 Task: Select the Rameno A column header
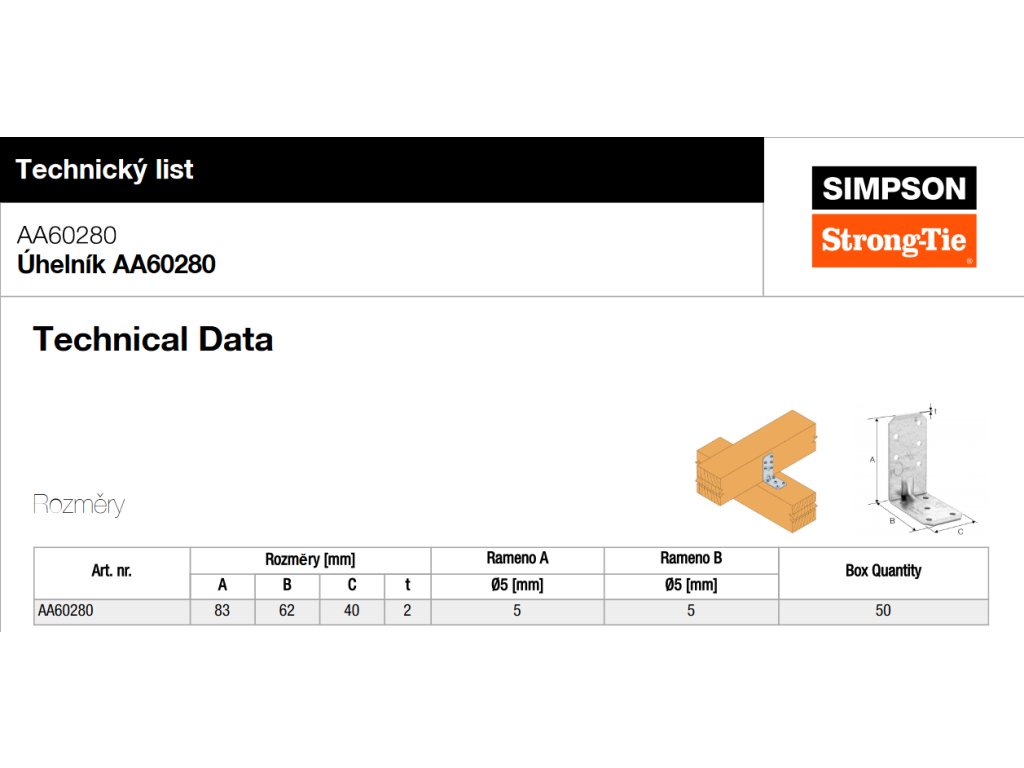[x=517, y=559]
